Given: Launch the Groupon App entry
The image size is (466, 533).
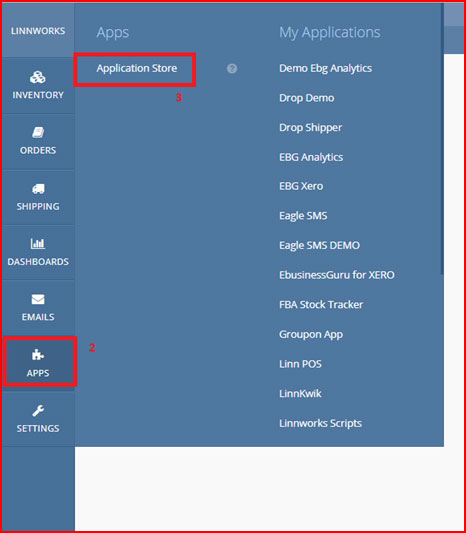Looking at the screenshot, I should (x=311, y=334).
